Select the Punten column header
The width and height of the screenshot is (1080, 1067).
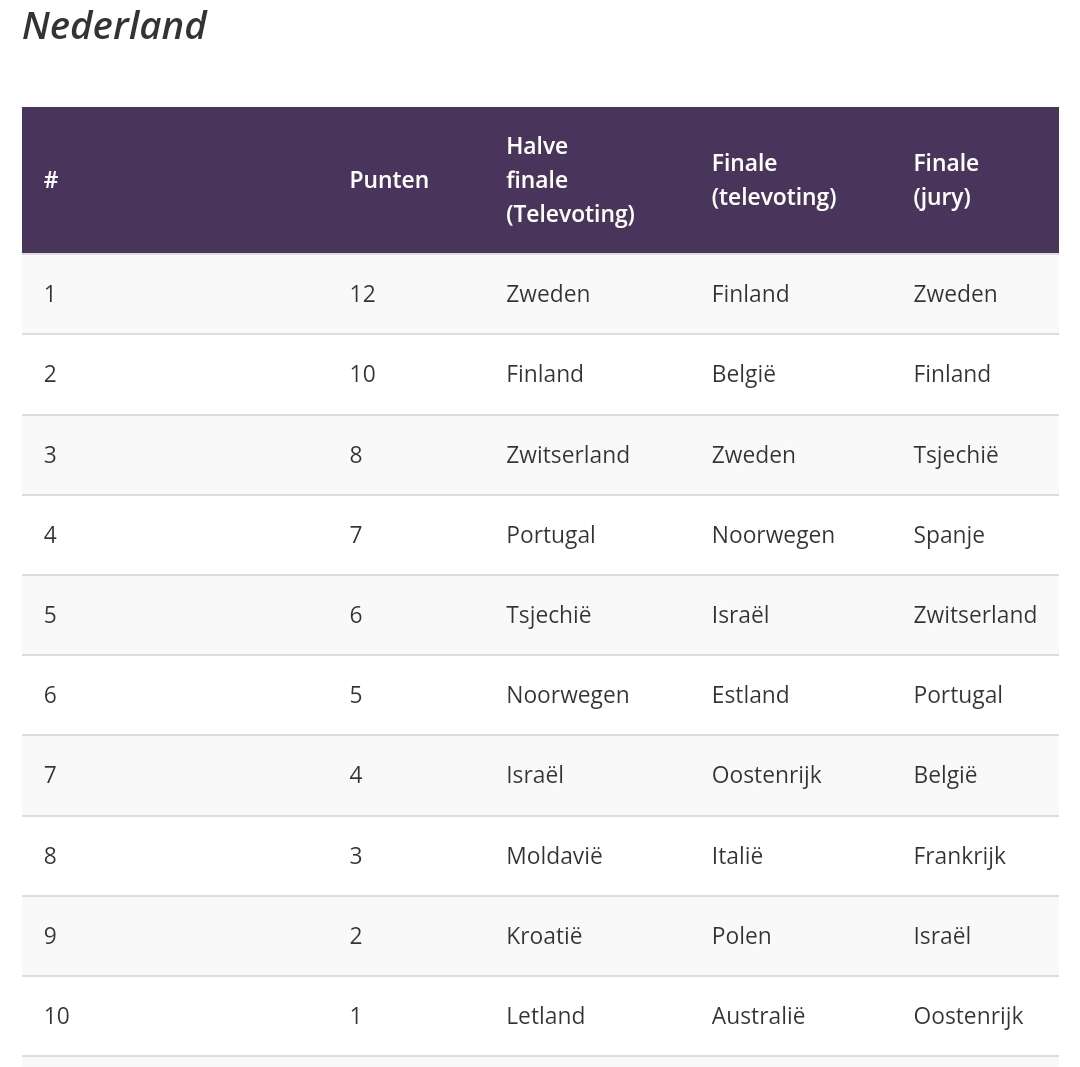(389, 180)
